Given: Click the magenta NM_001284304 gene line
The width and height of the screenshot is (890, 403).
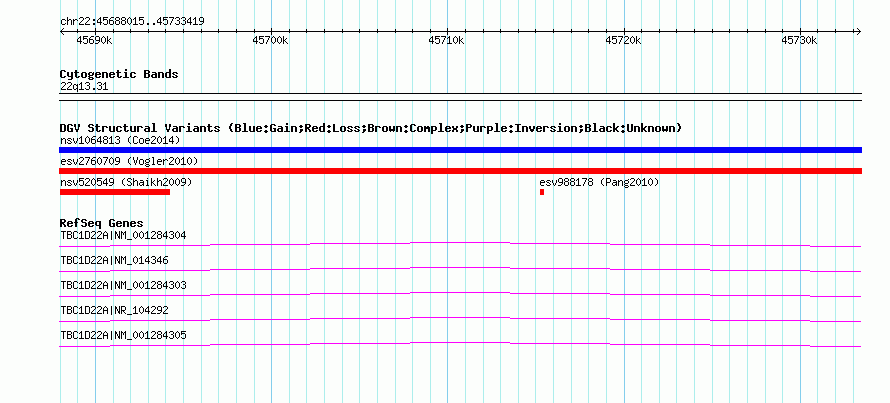Looking at the screenshot, I should point(460,244).
